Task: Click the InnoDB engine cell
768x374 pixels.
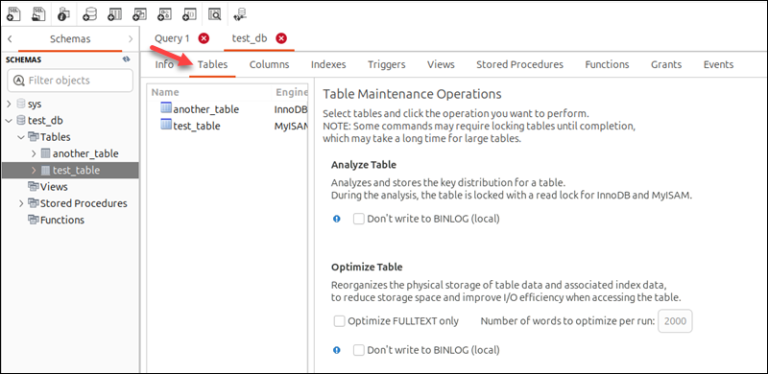Action: point(290,109)
